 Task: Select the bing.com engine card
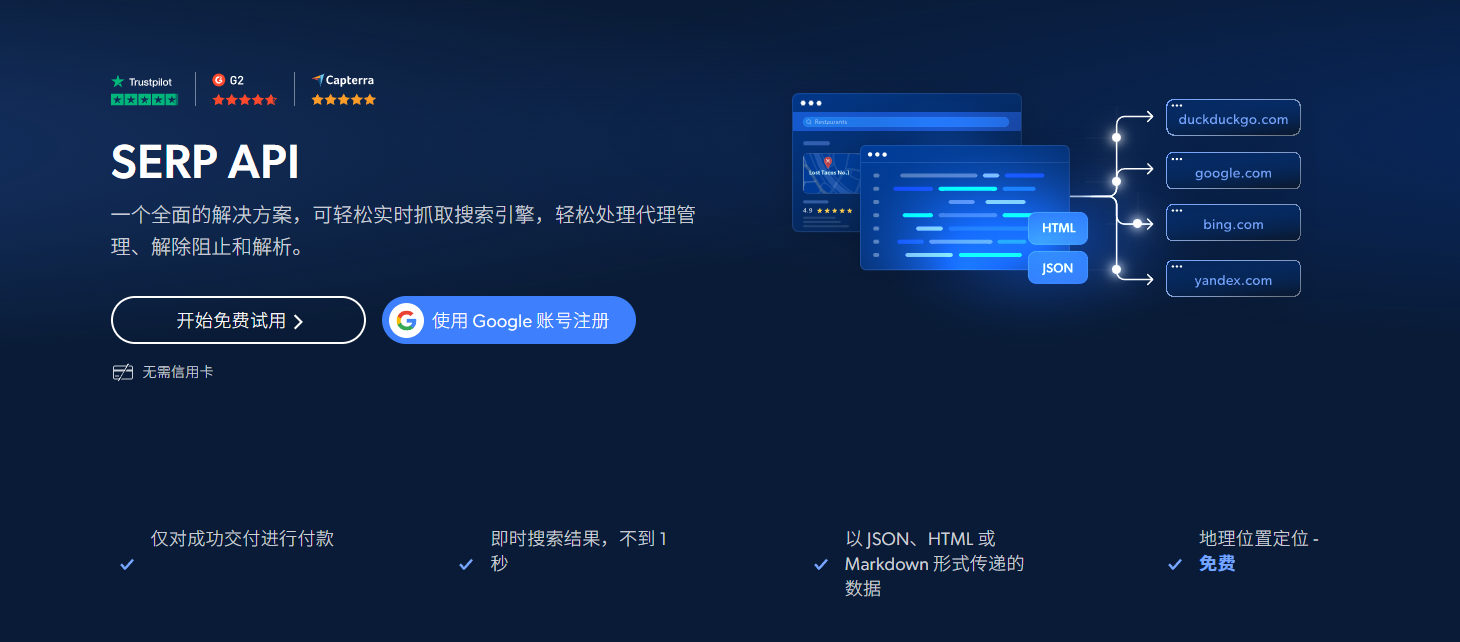pos(1233,223)
